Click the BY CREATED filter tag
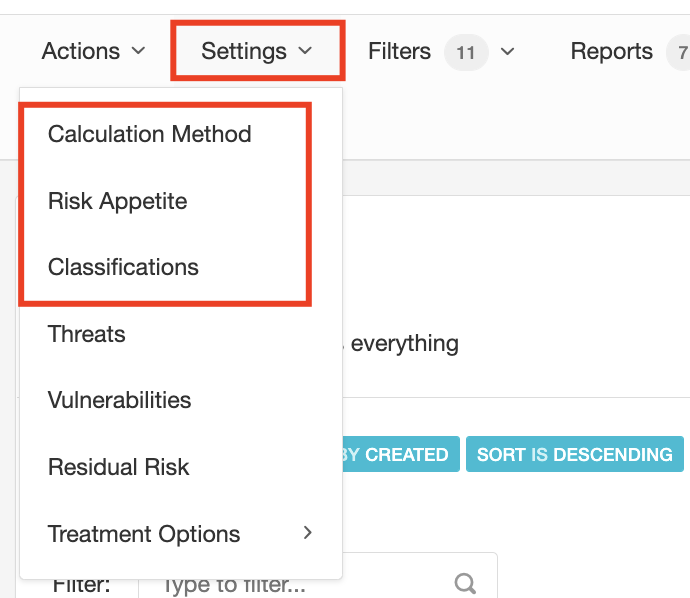Image resolution: width=690 pixels, height=598 pixels. pos(396,454)
